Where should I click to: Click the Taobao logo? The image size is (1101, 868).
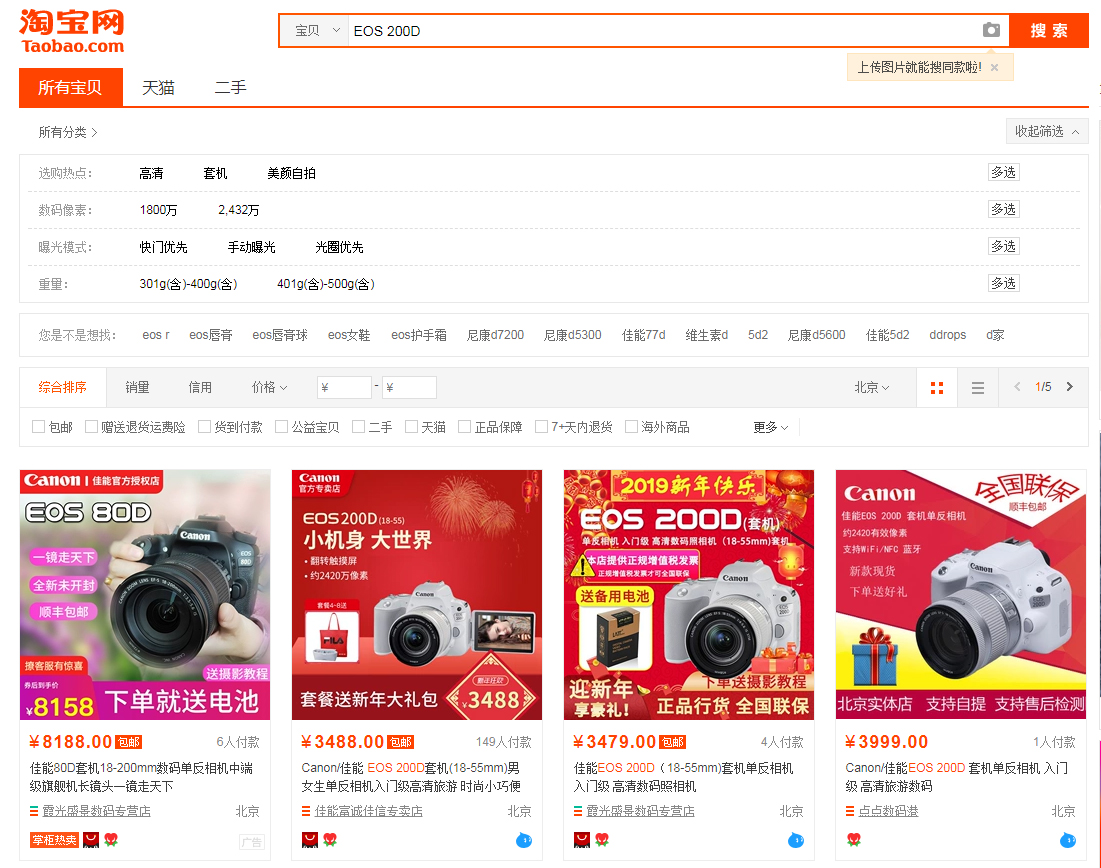(x=72, y=31)
